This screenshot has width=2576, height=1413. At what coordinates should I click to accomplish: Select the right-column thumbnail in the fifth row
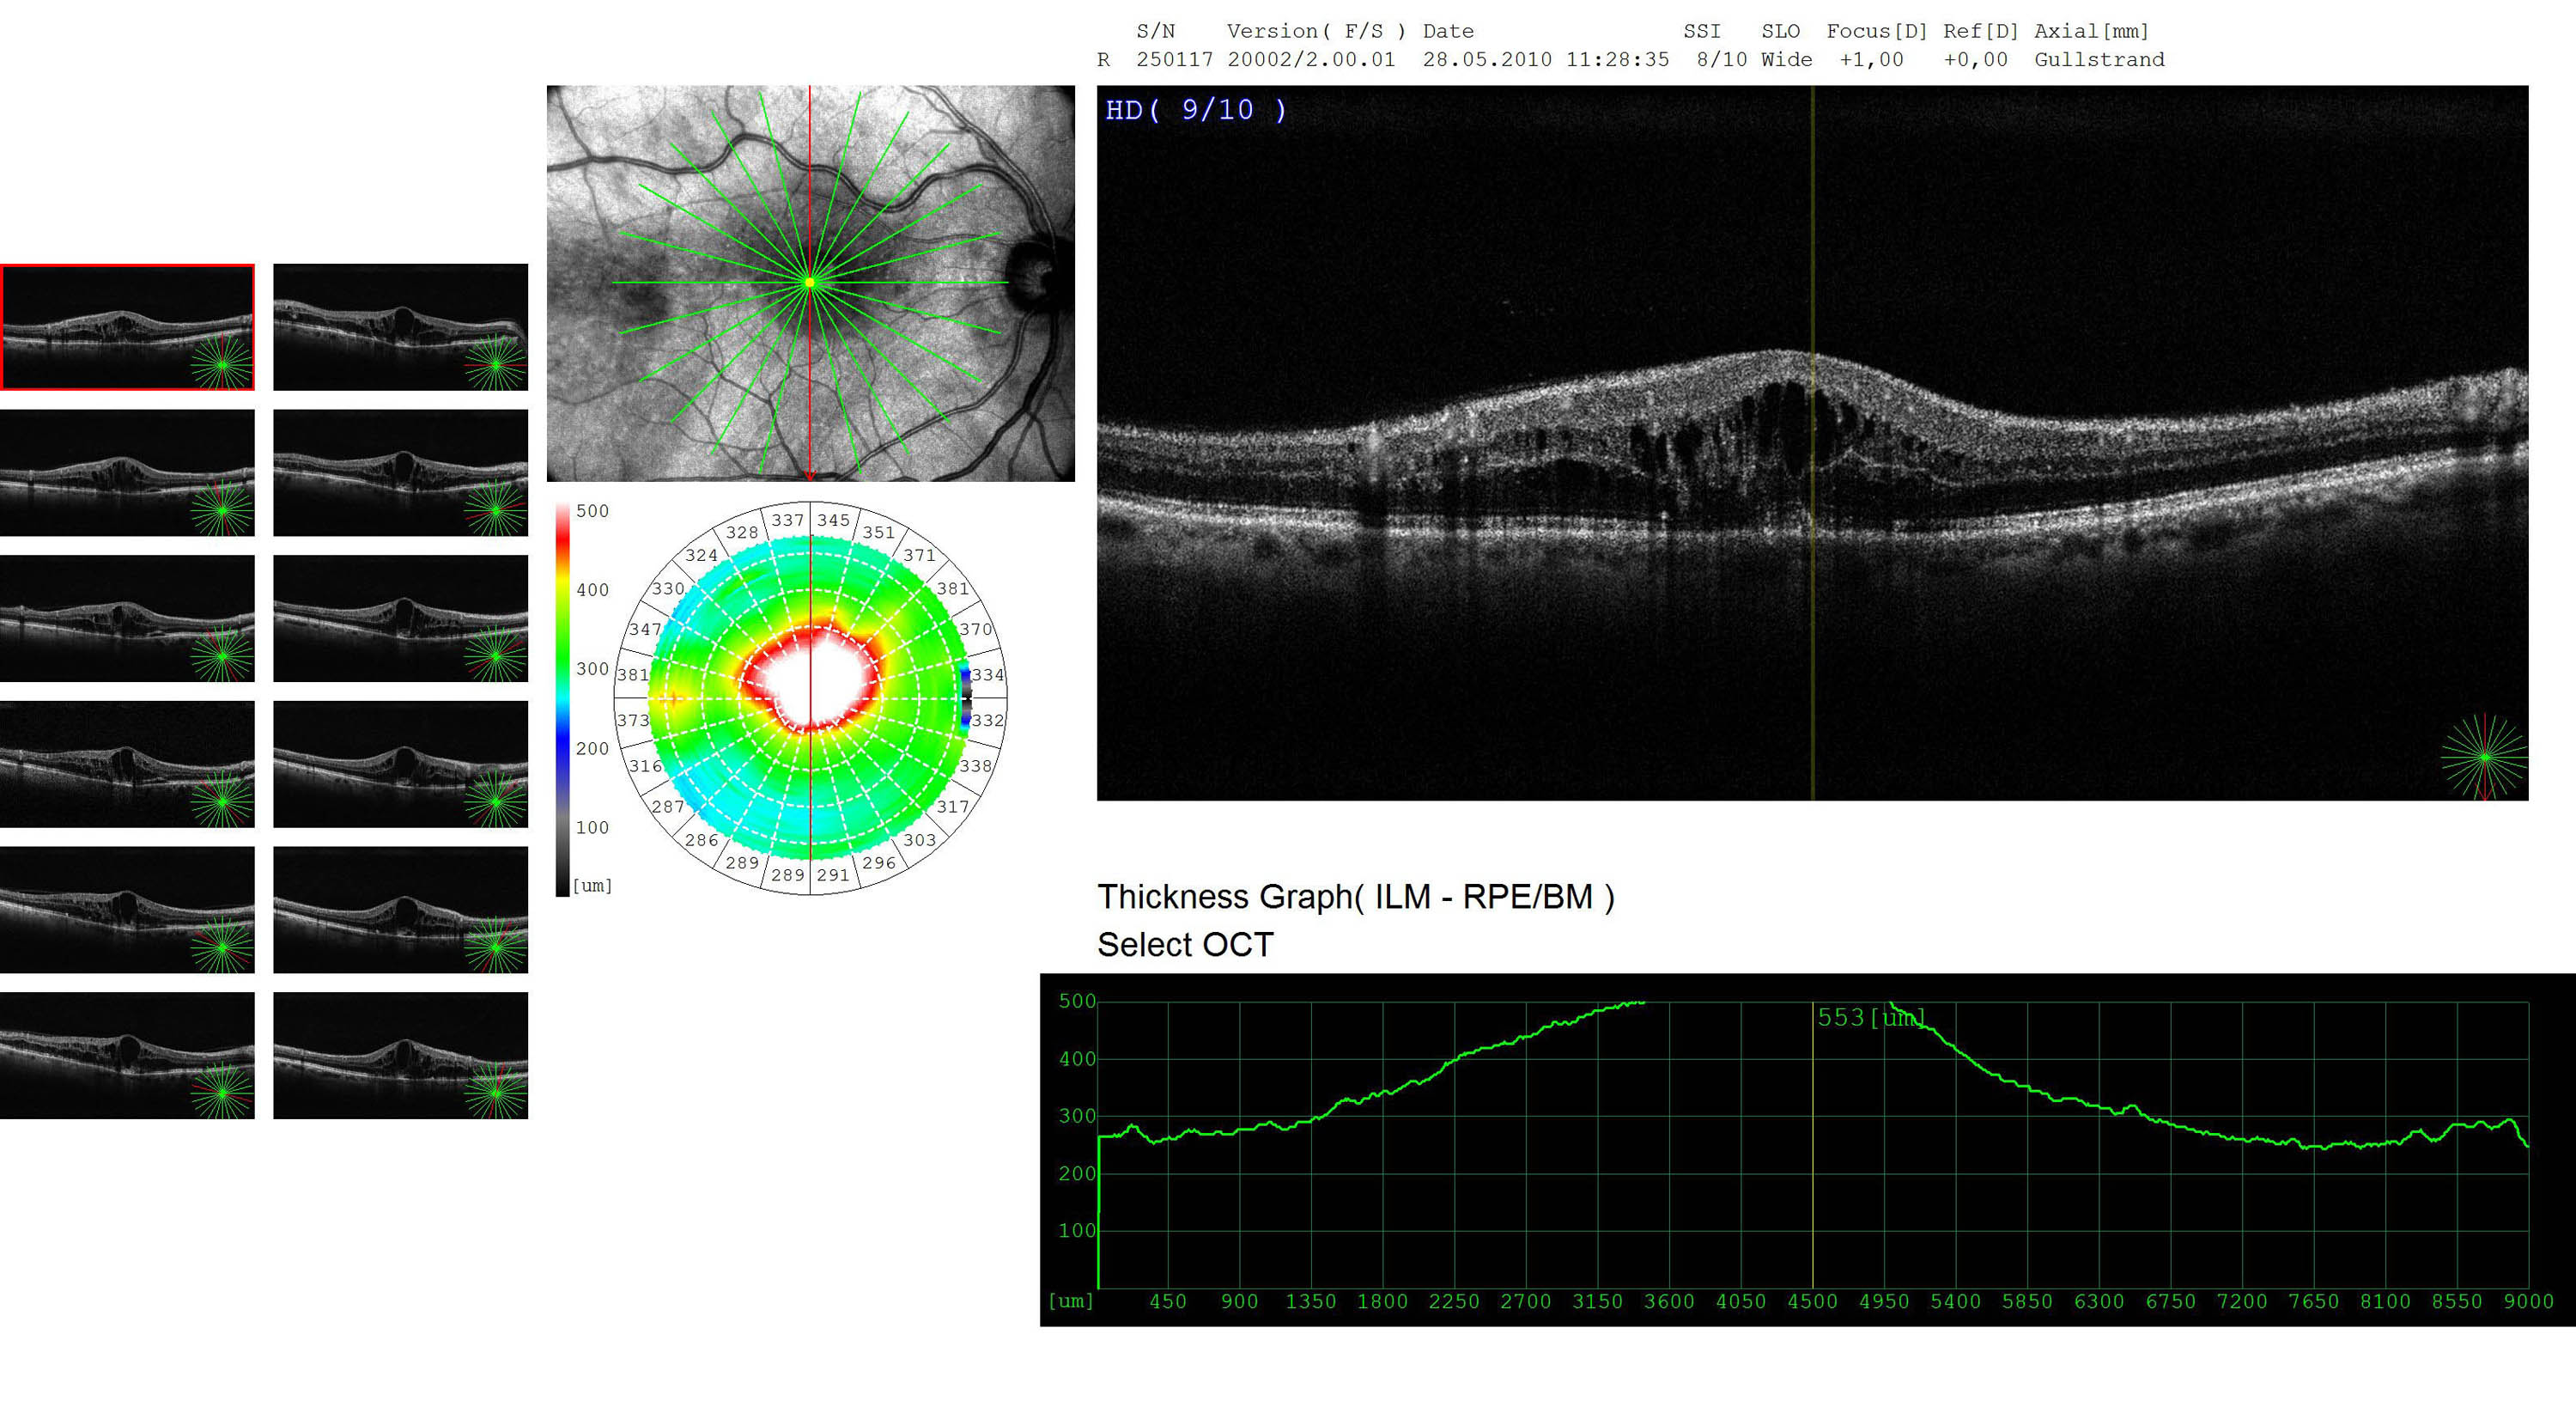tap(400, 910)
